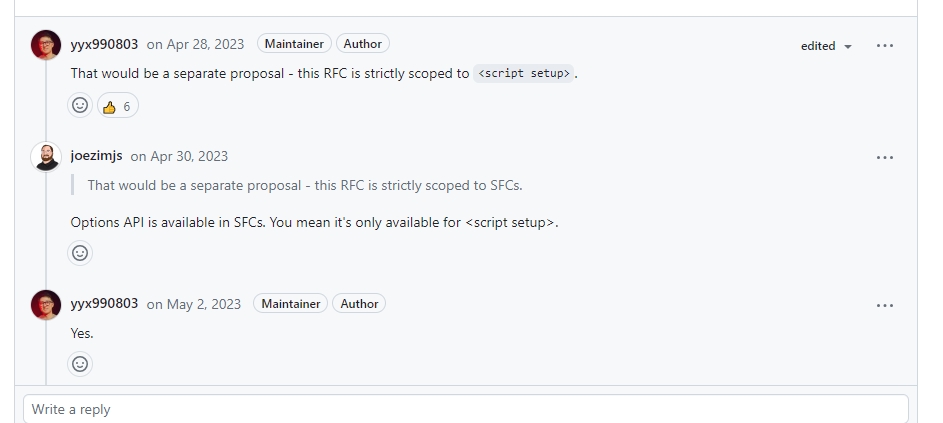The width and height of the screenshot is (943, 423).
Task: Select the Author badge on the May 2 comment
Action: pos(359,304)
